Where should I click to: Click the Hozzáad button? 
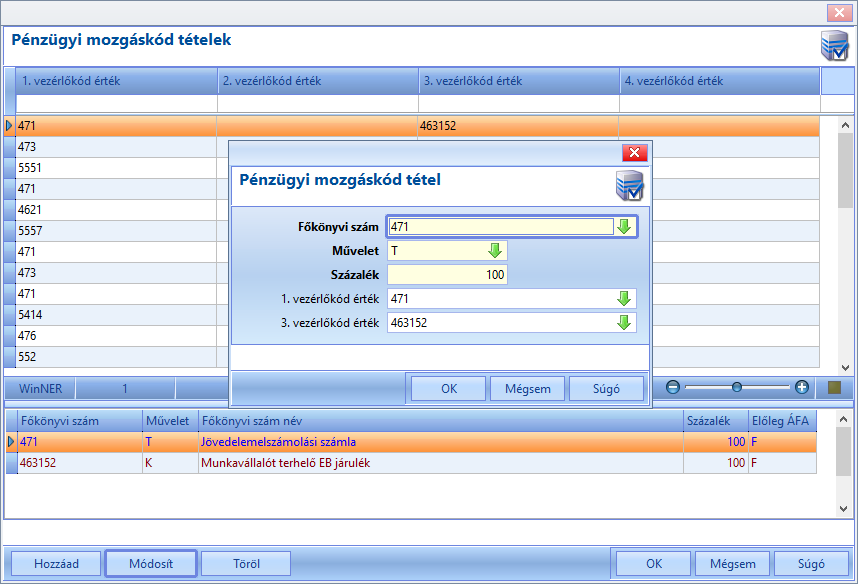(56, 564)
